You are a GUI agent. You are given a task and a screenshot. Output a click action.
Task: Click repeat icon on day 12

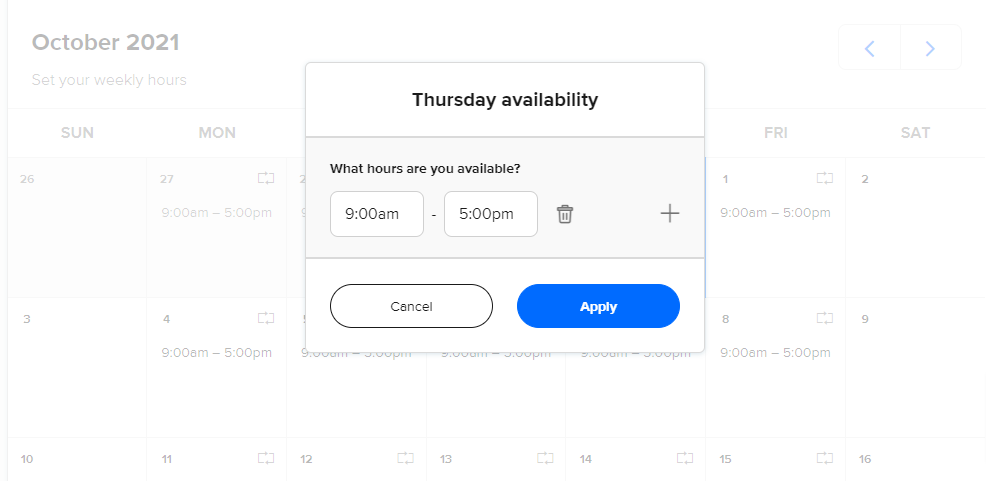pos(406,458)
